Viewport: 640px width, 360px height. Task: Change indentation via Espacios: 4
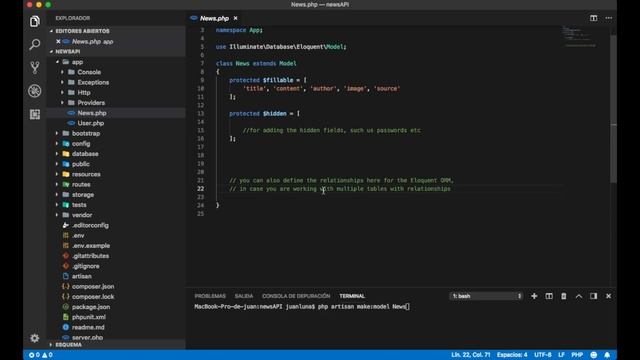(x=512, y=355)
